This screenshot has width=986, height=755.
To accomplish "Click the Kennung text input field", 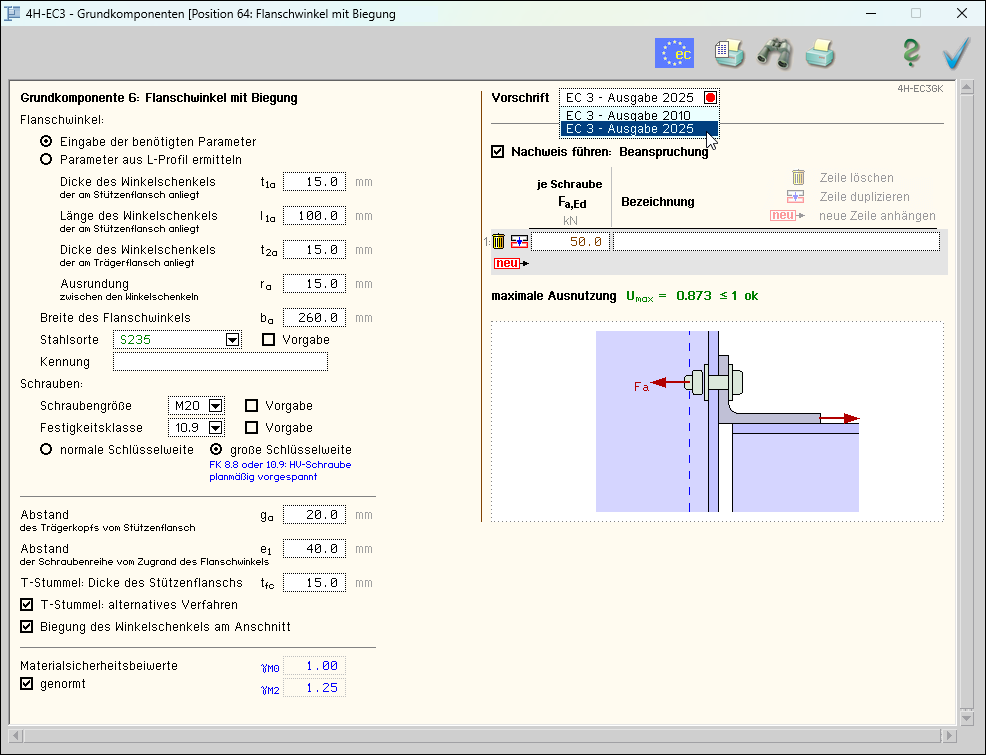I will (220, 362).
